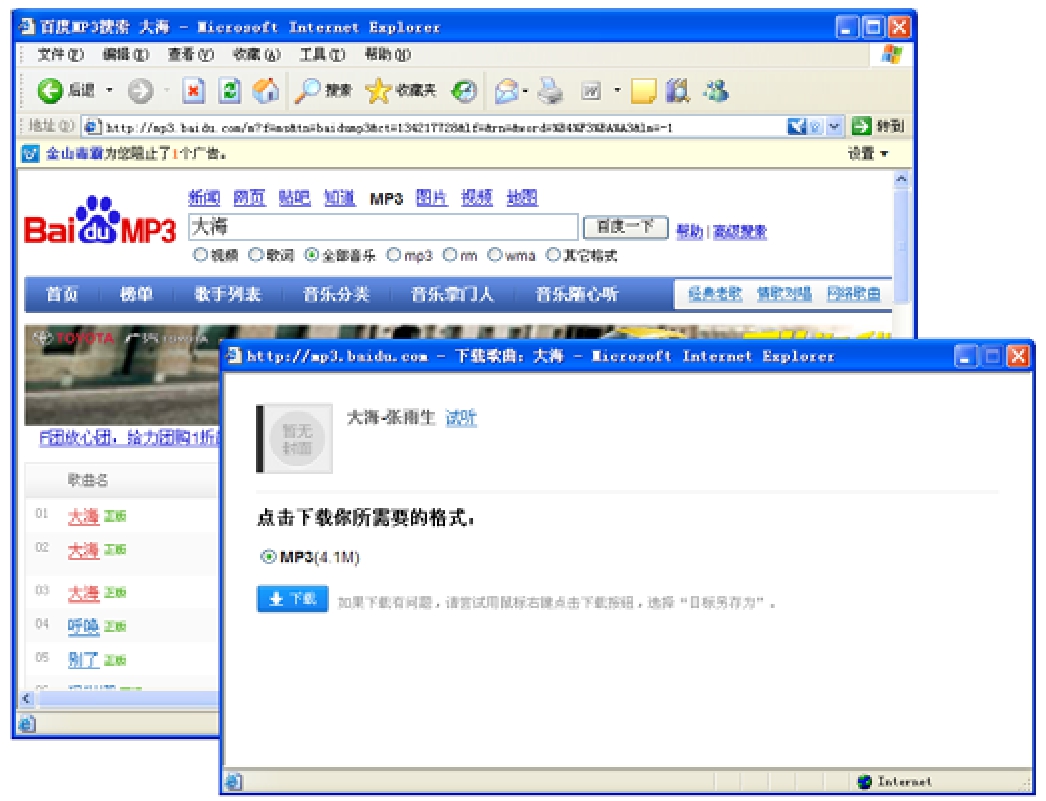Stop page loading with the red X icon
The image size is (1046, 801).
193,91
